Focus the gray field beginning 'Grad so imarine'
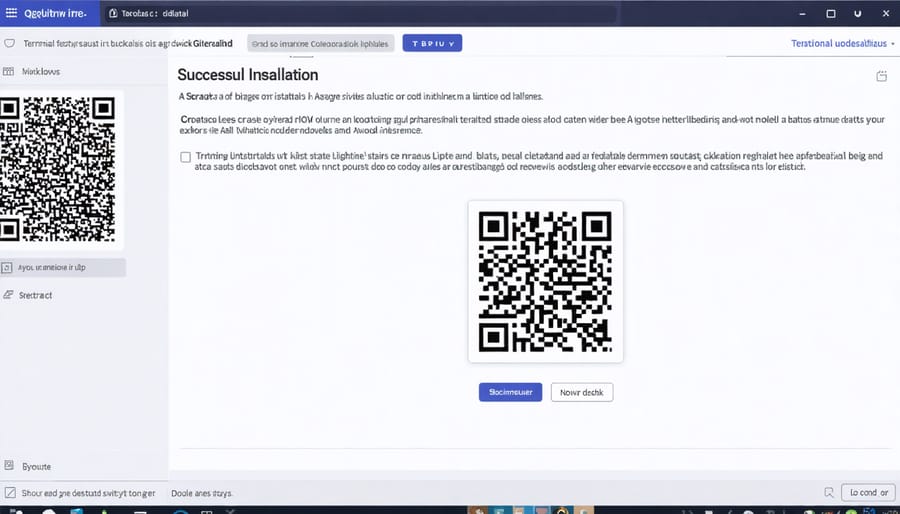Viewport: 900px width, 514px height. (321, 44)
